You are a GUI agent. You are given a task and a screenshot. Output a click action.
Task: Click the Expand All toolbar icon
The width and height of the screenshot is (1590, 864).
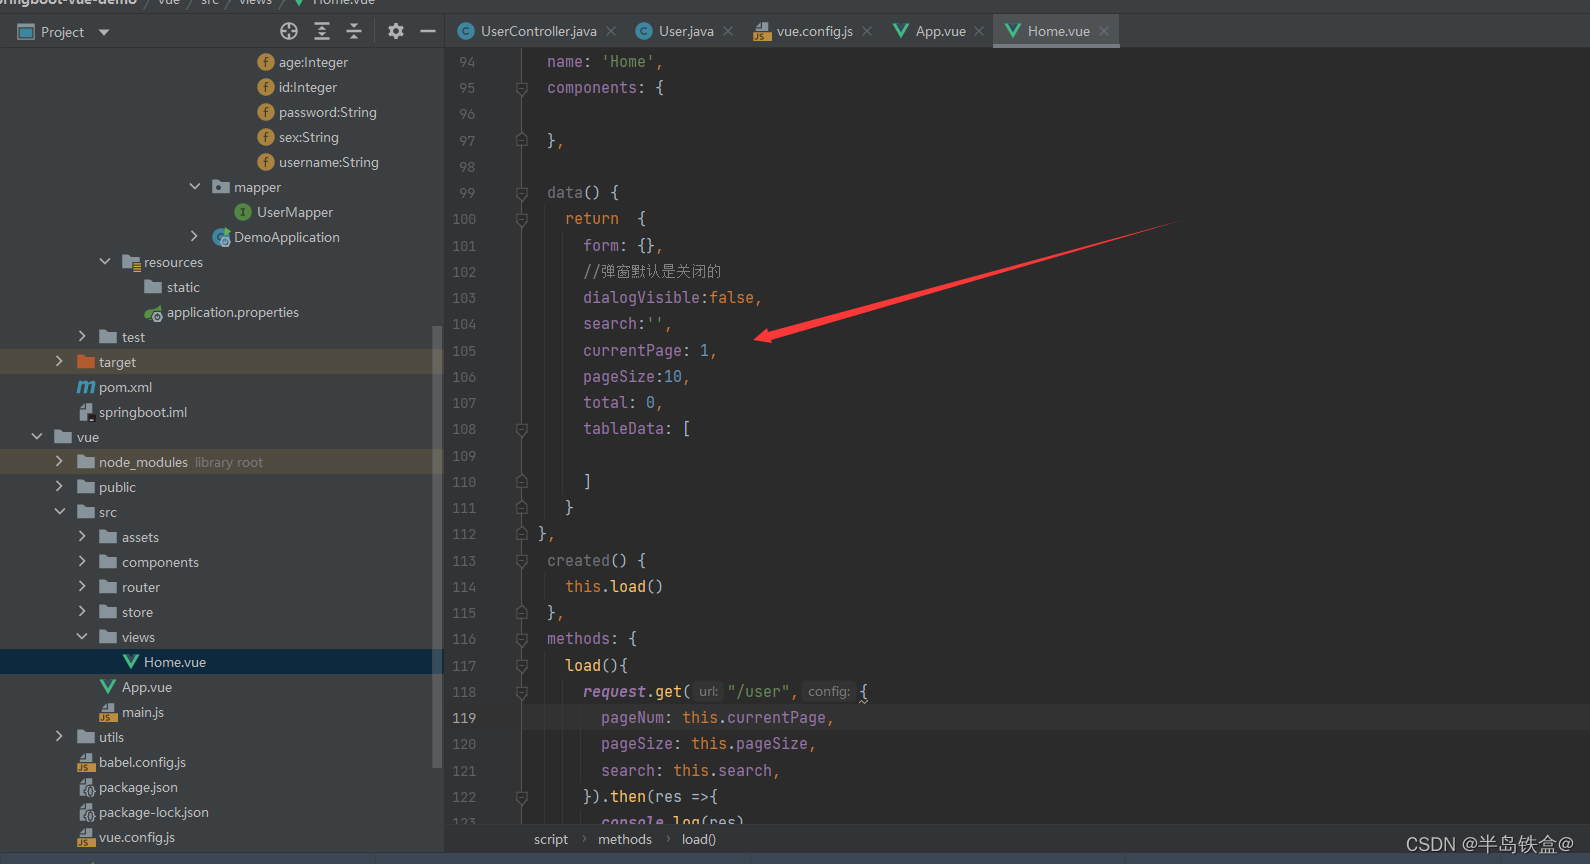point(322,31)
